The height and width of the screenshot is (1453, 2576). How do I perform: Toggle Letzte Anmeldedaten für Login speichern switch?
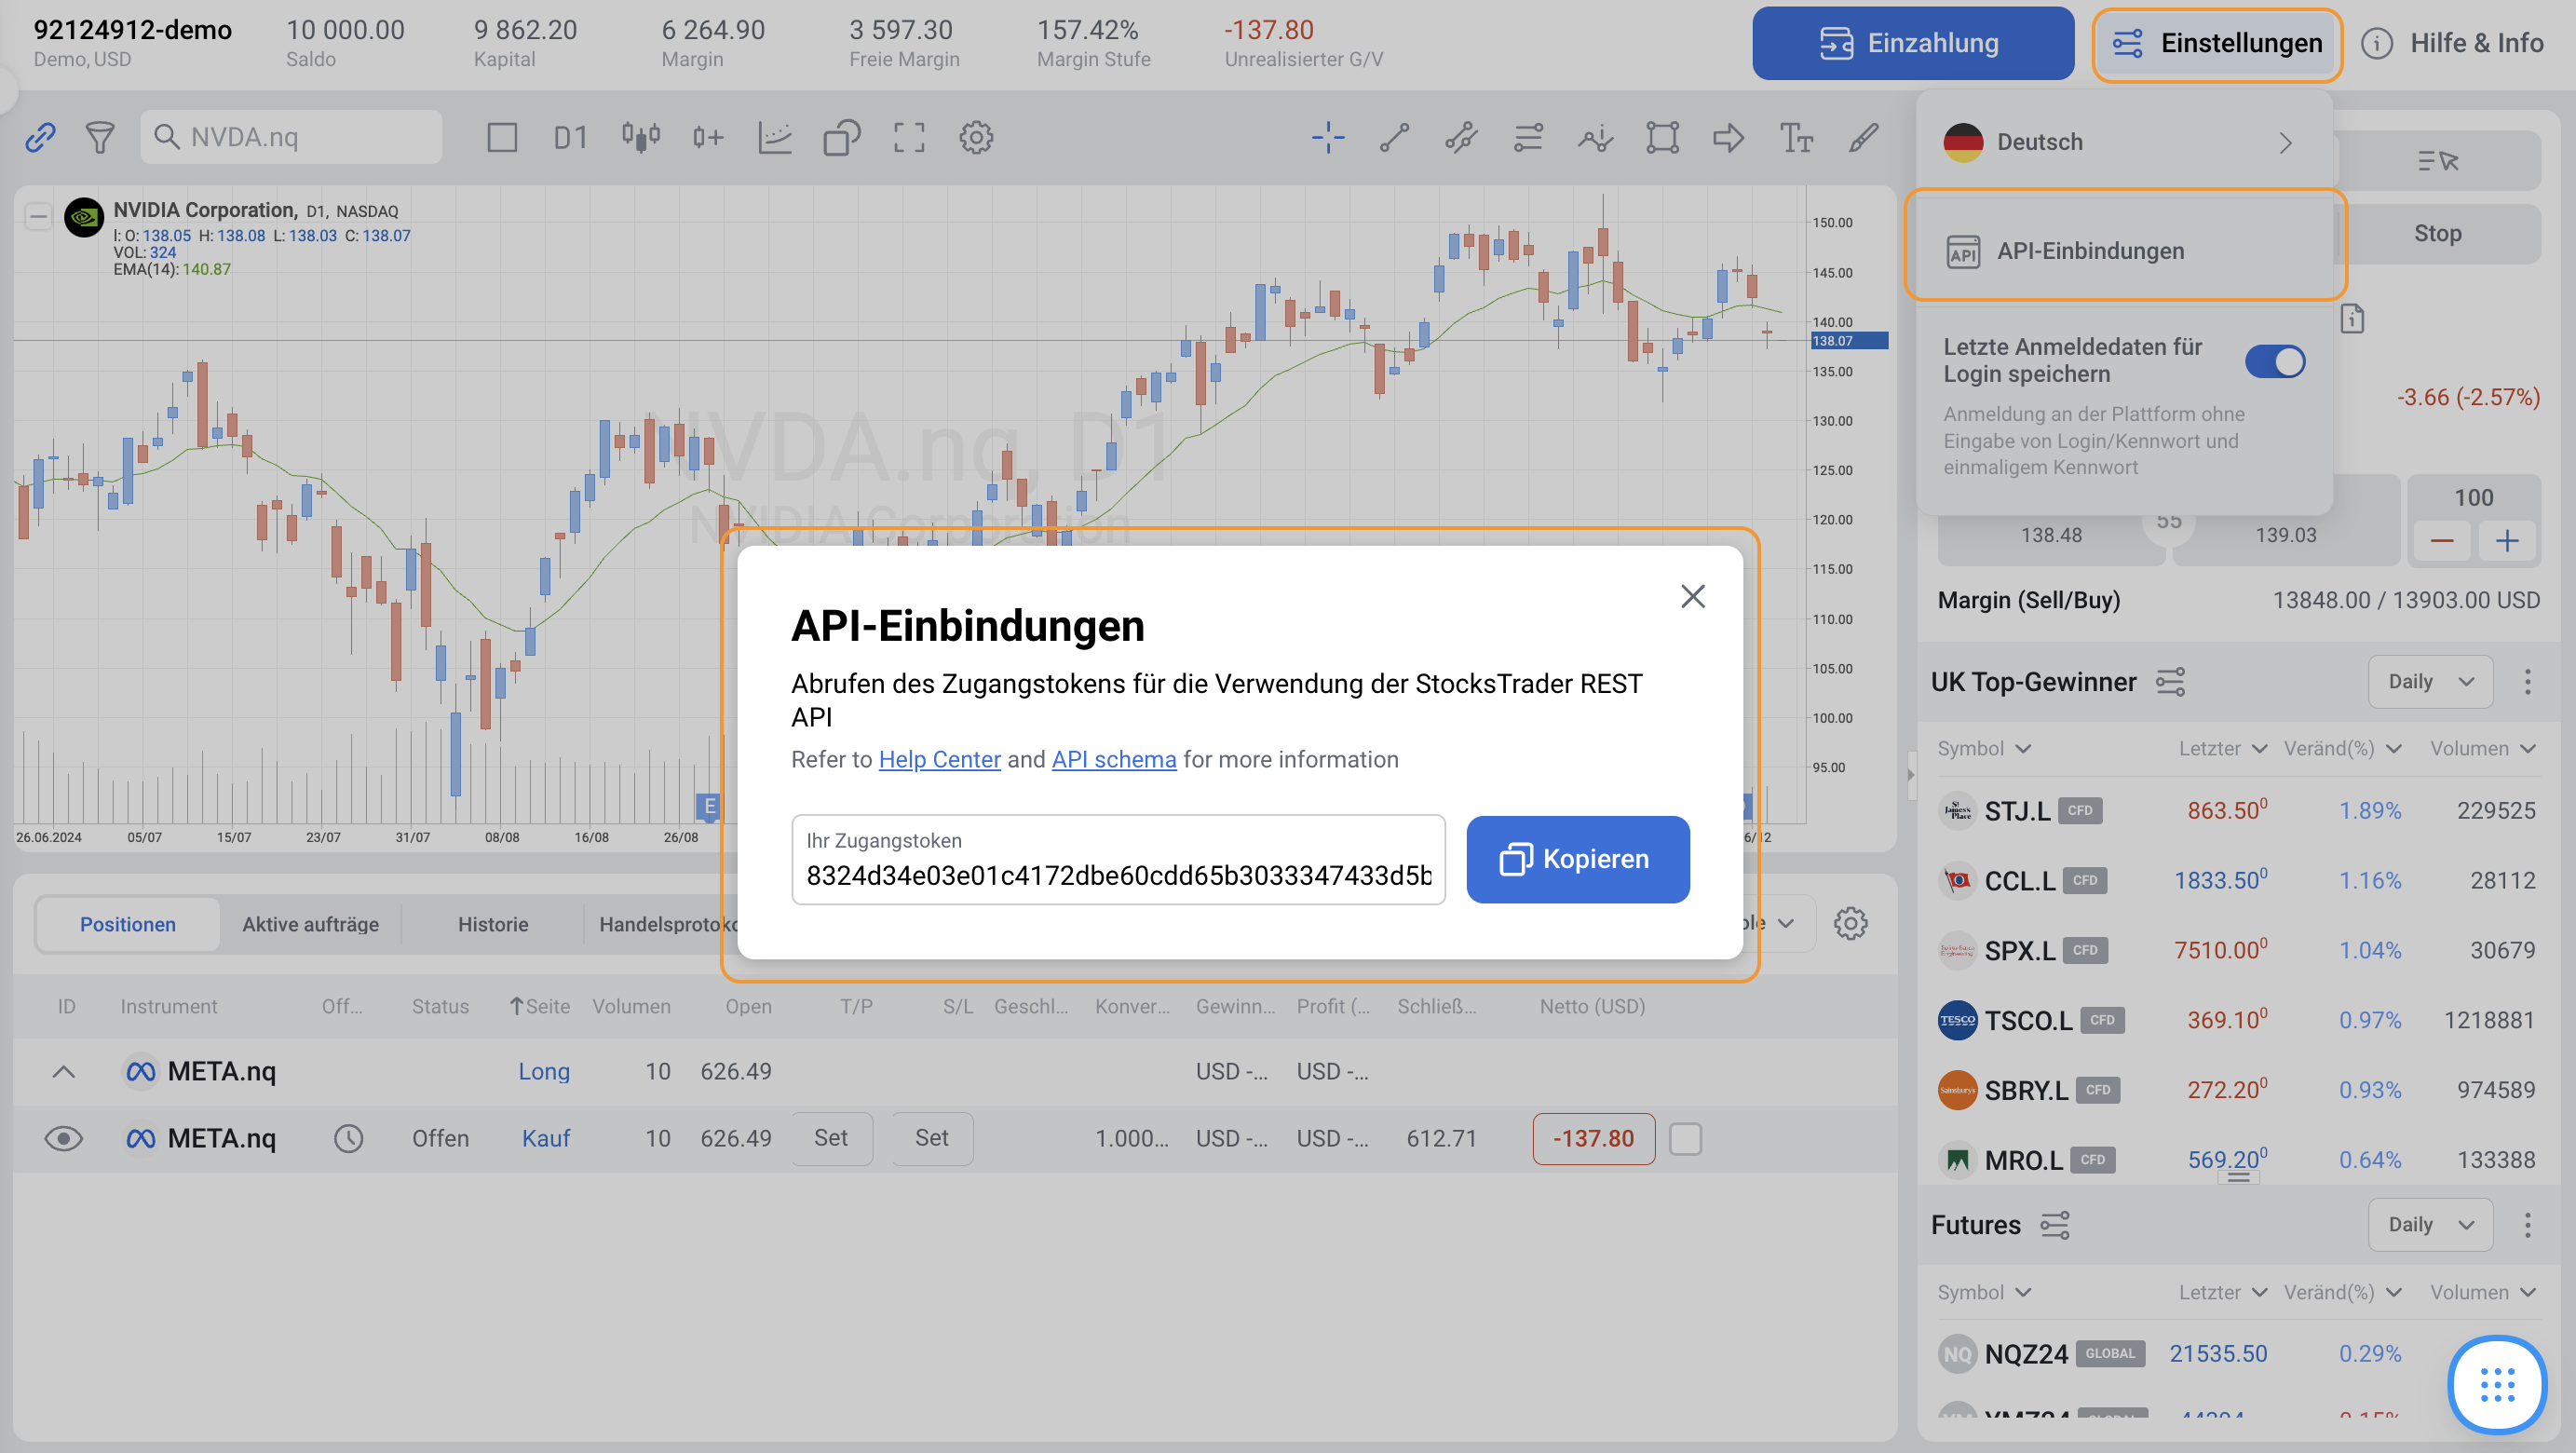click(x=2275, y=361)
